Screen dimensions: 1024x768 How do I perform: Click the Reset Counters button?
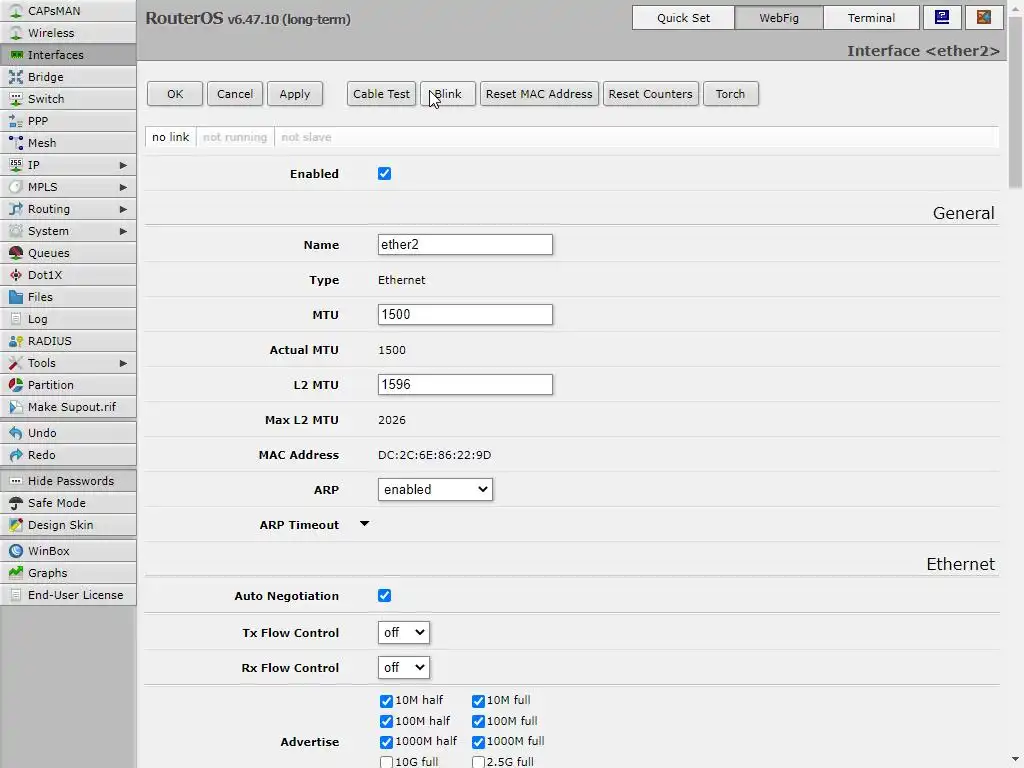[650, 94]
